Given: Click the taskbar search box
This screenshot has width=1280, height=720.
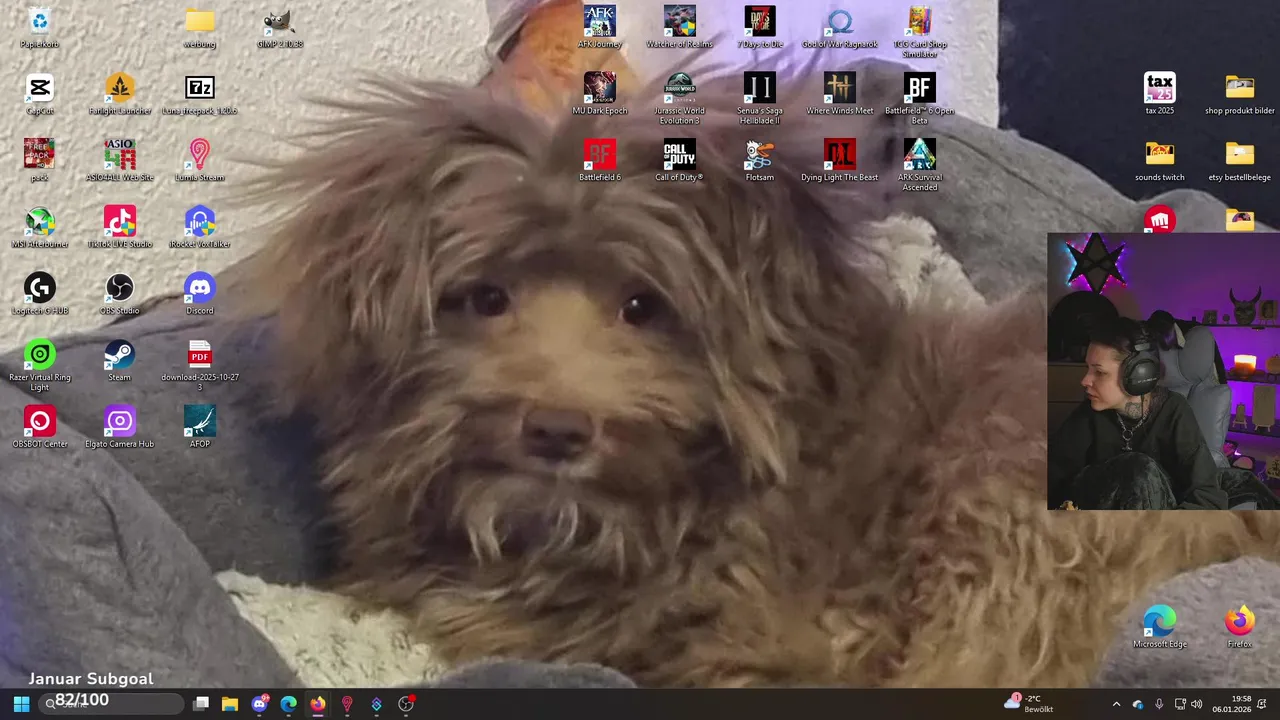Looking at the screenshot, I should (110, 704).
